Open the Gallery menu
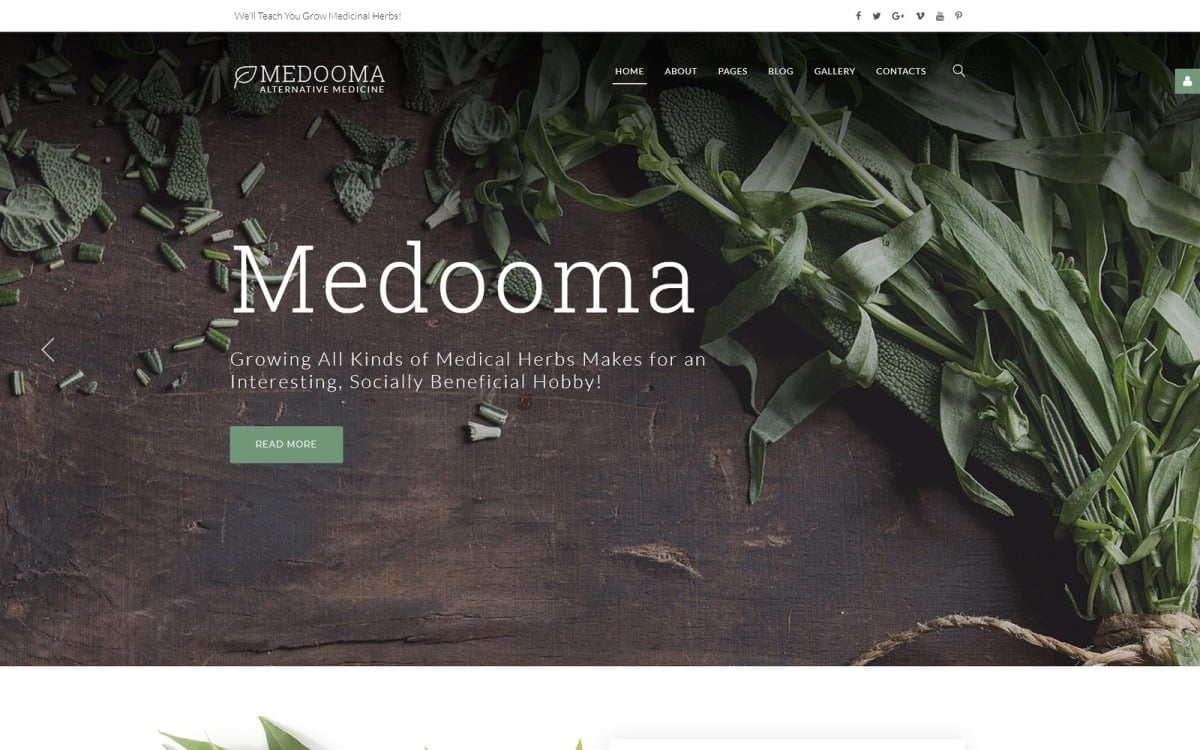 835,72
